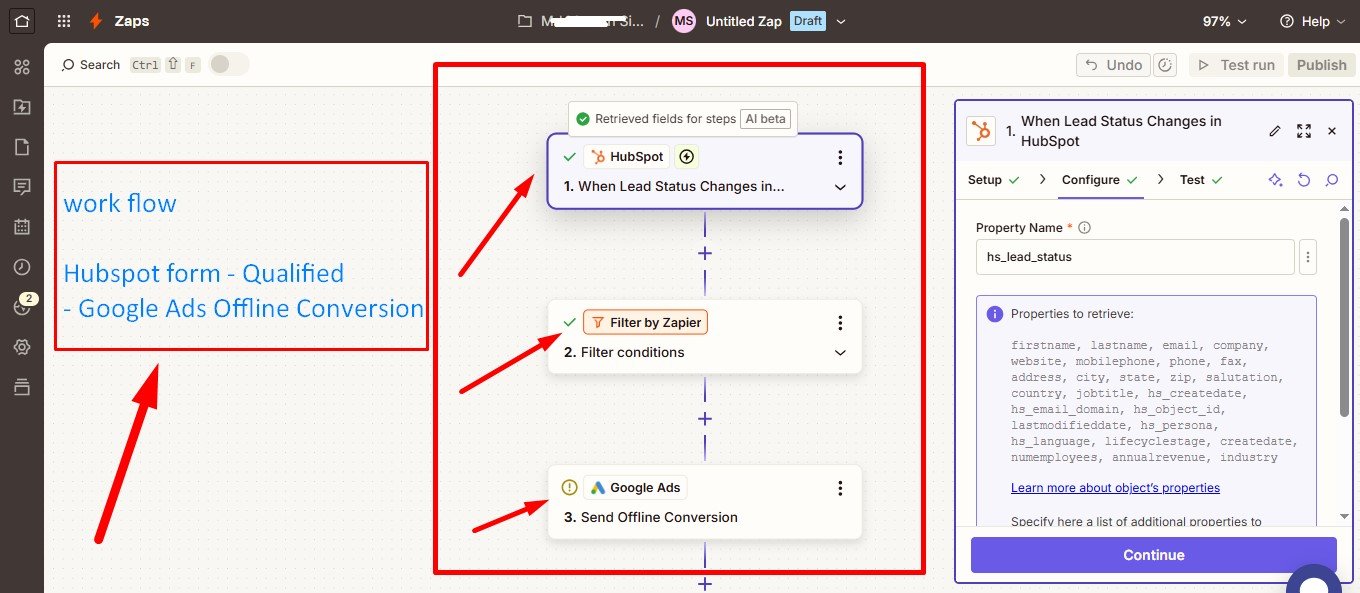Click the Untitled Zap title
This screenshot has width=1360, height=593.
pos(743,21)
